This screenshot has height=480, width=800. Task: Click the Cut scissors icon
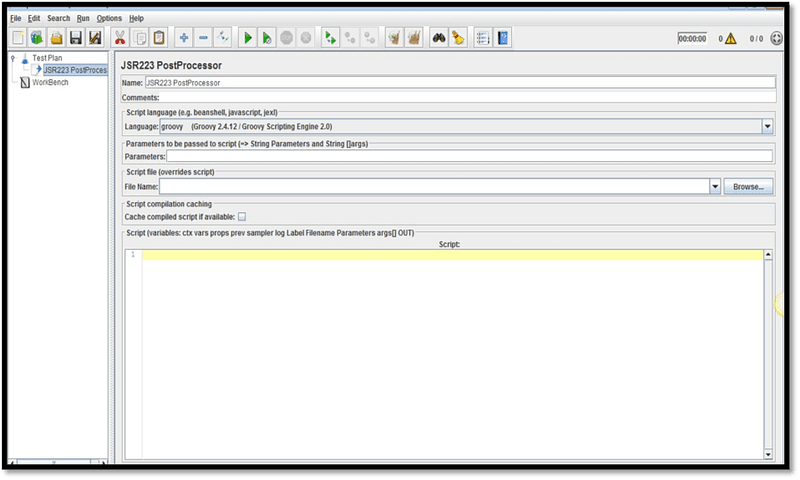pyautogui.click(x=120, y=38)
